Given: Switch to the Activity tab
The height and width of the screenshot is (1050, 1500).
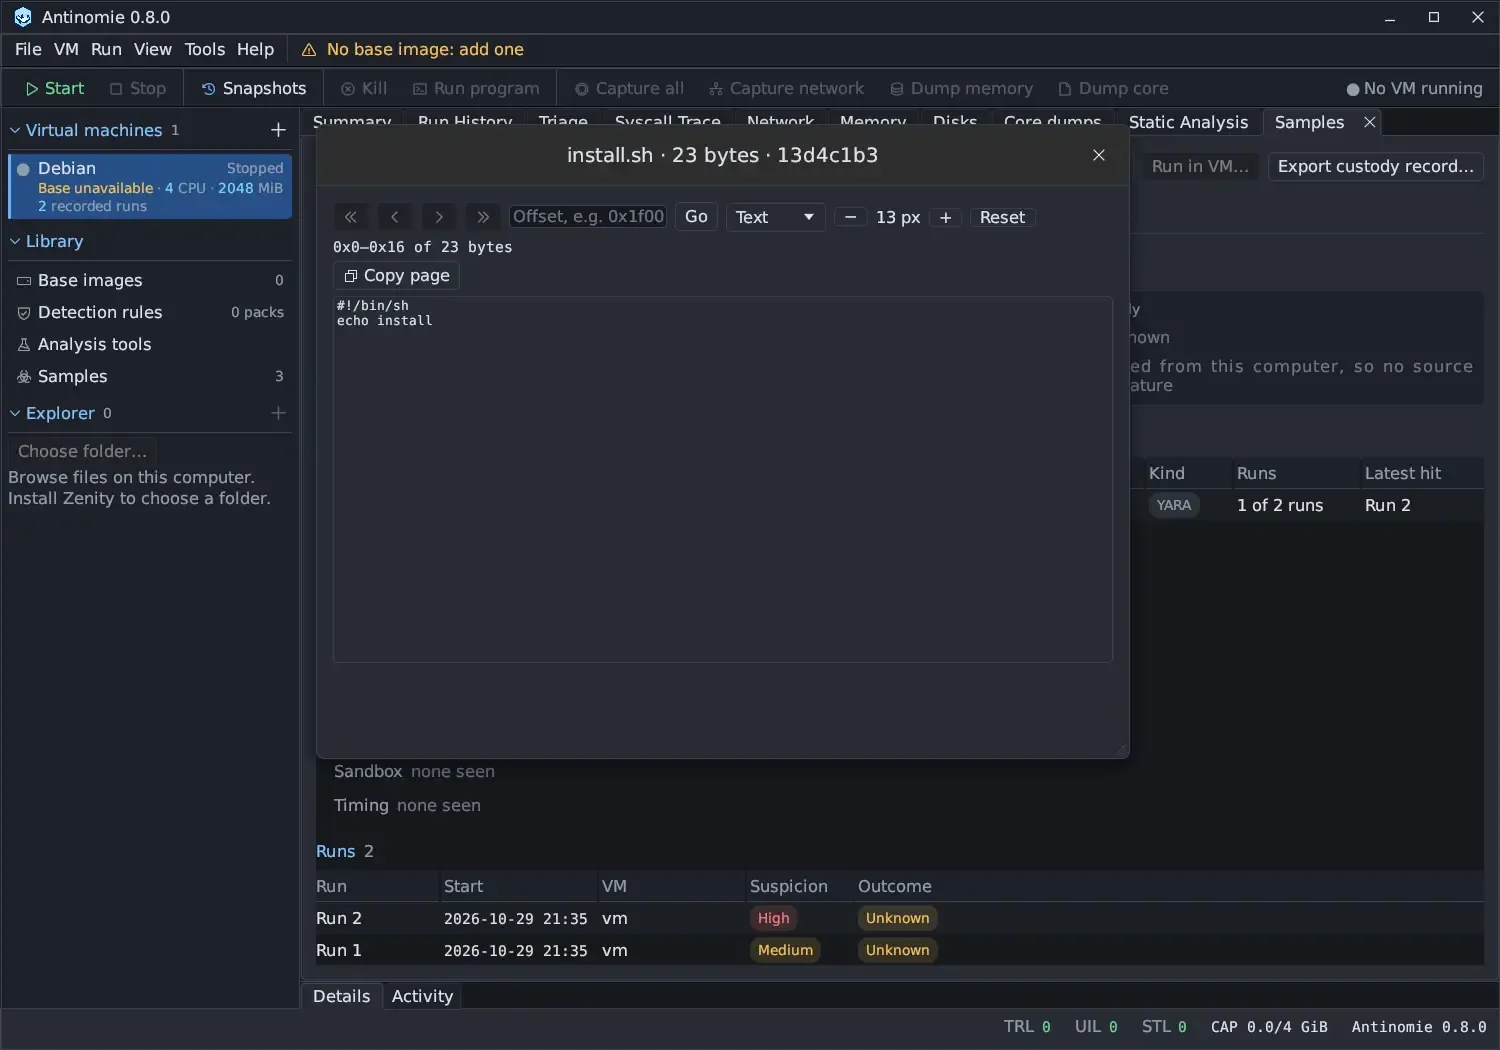Looking at the screenshot, I should [422, 996].
